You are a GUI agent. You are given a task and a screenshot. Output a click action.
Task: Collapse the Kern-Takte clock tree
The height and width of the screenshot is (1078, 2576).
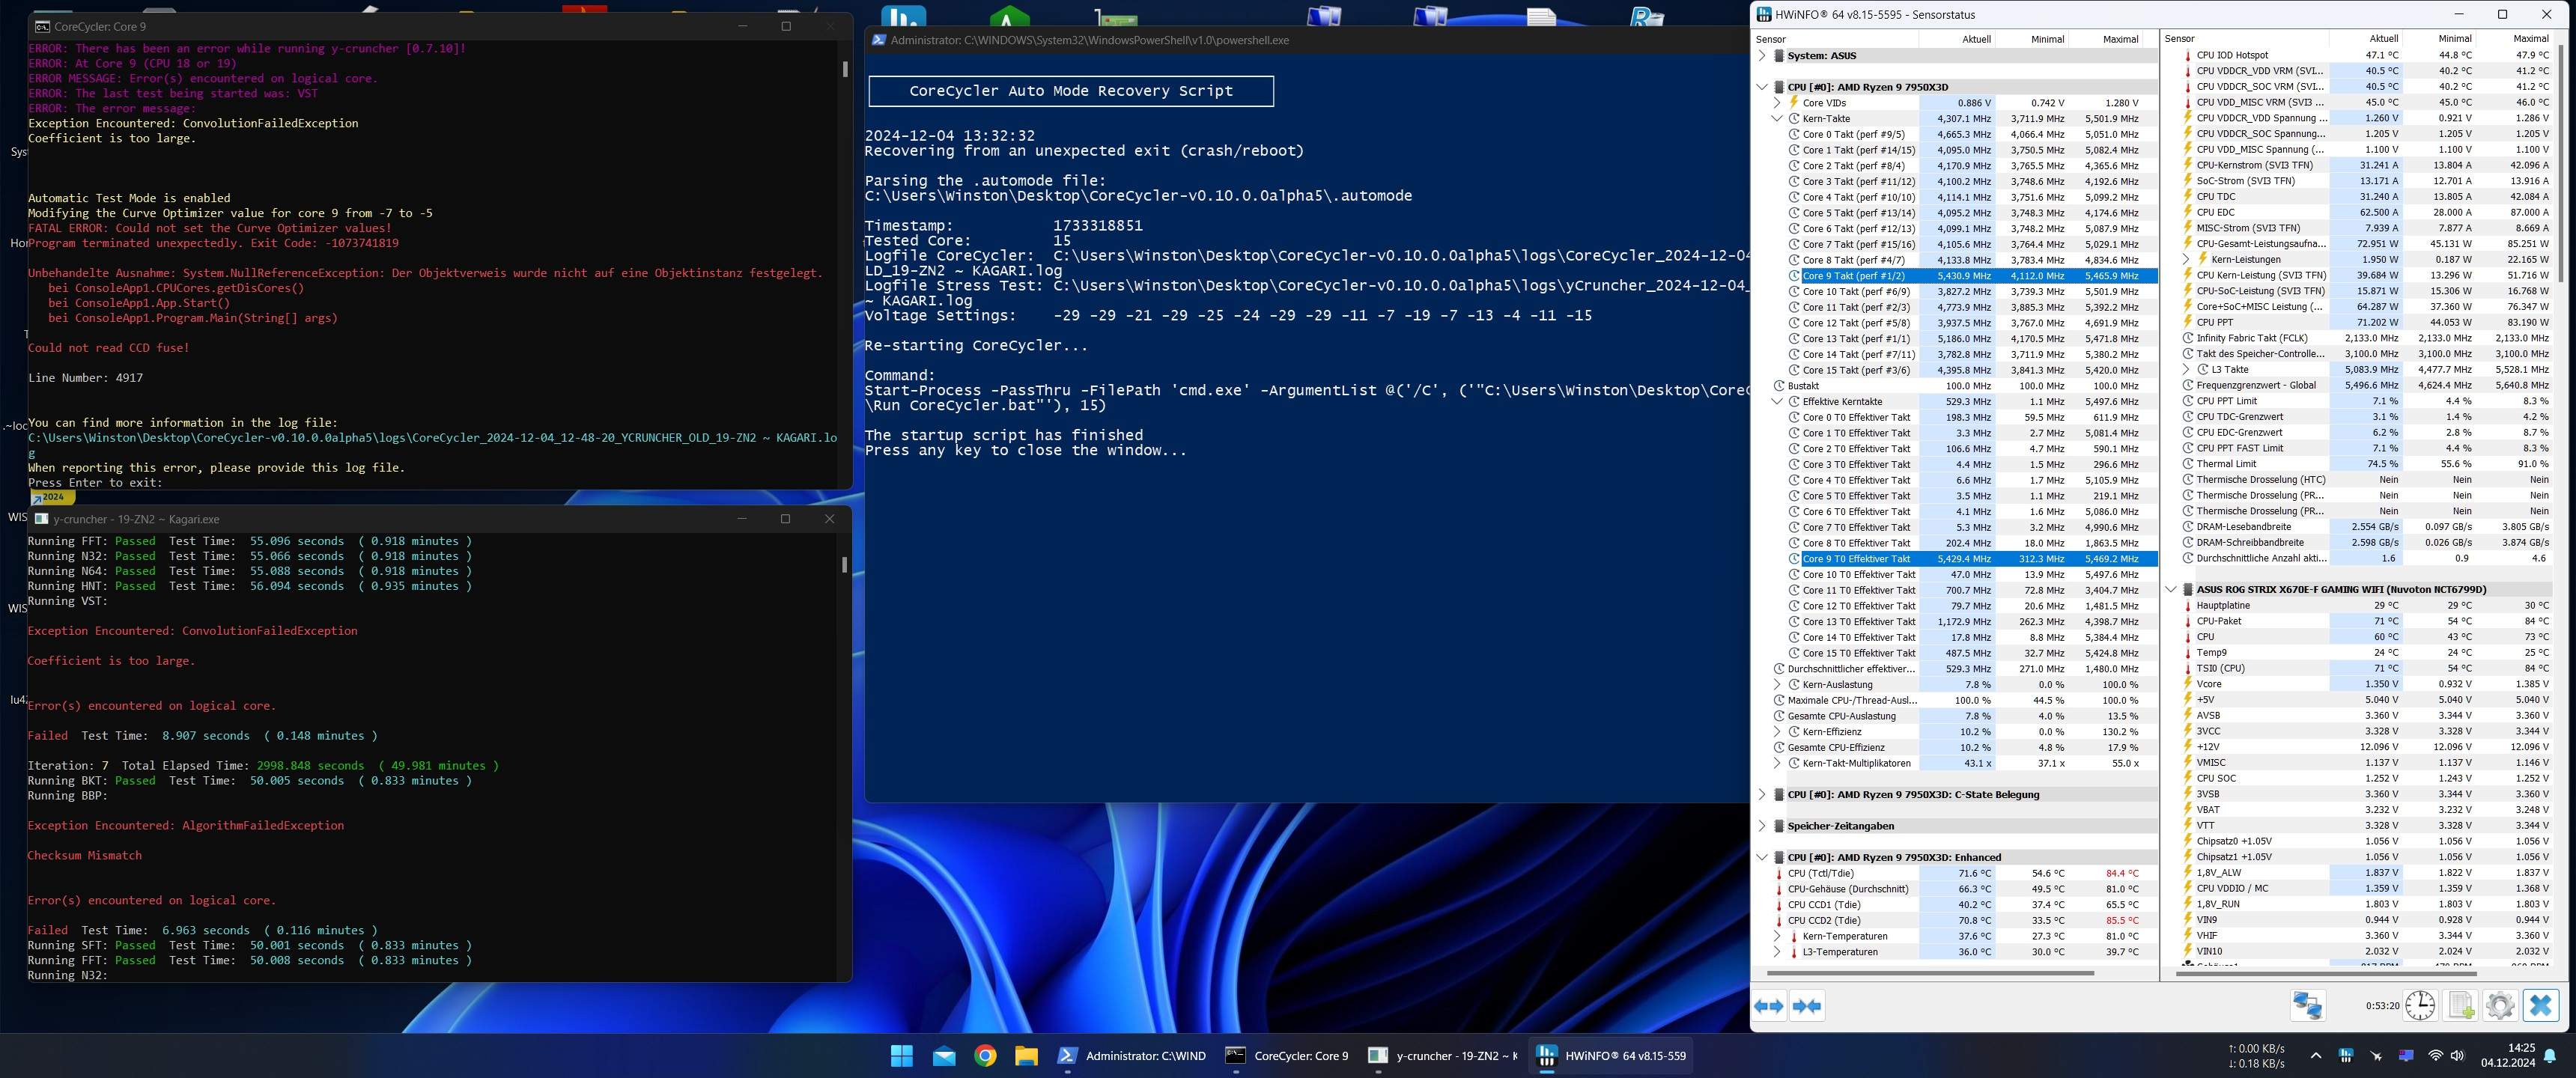[1777, 119]
